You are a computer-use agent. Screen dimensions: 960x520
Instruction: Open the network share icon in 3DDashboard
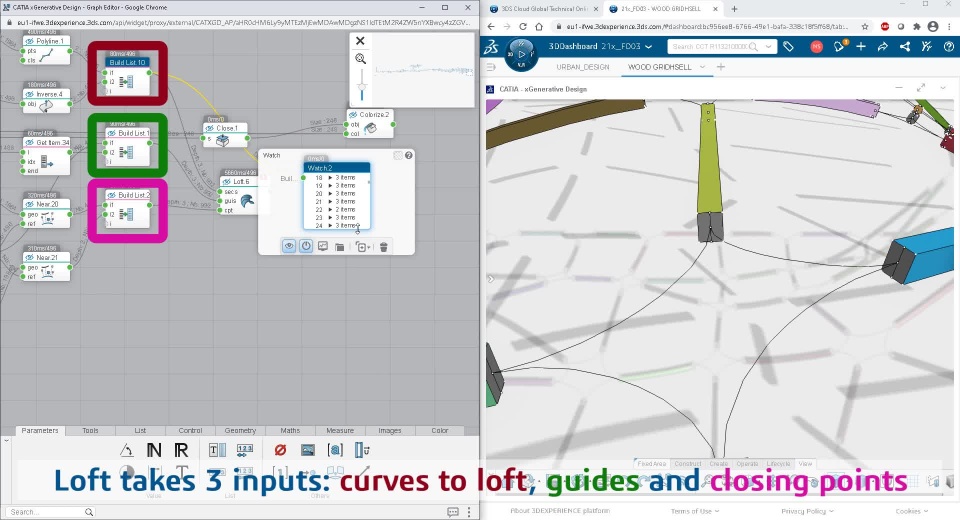[905, 47]
